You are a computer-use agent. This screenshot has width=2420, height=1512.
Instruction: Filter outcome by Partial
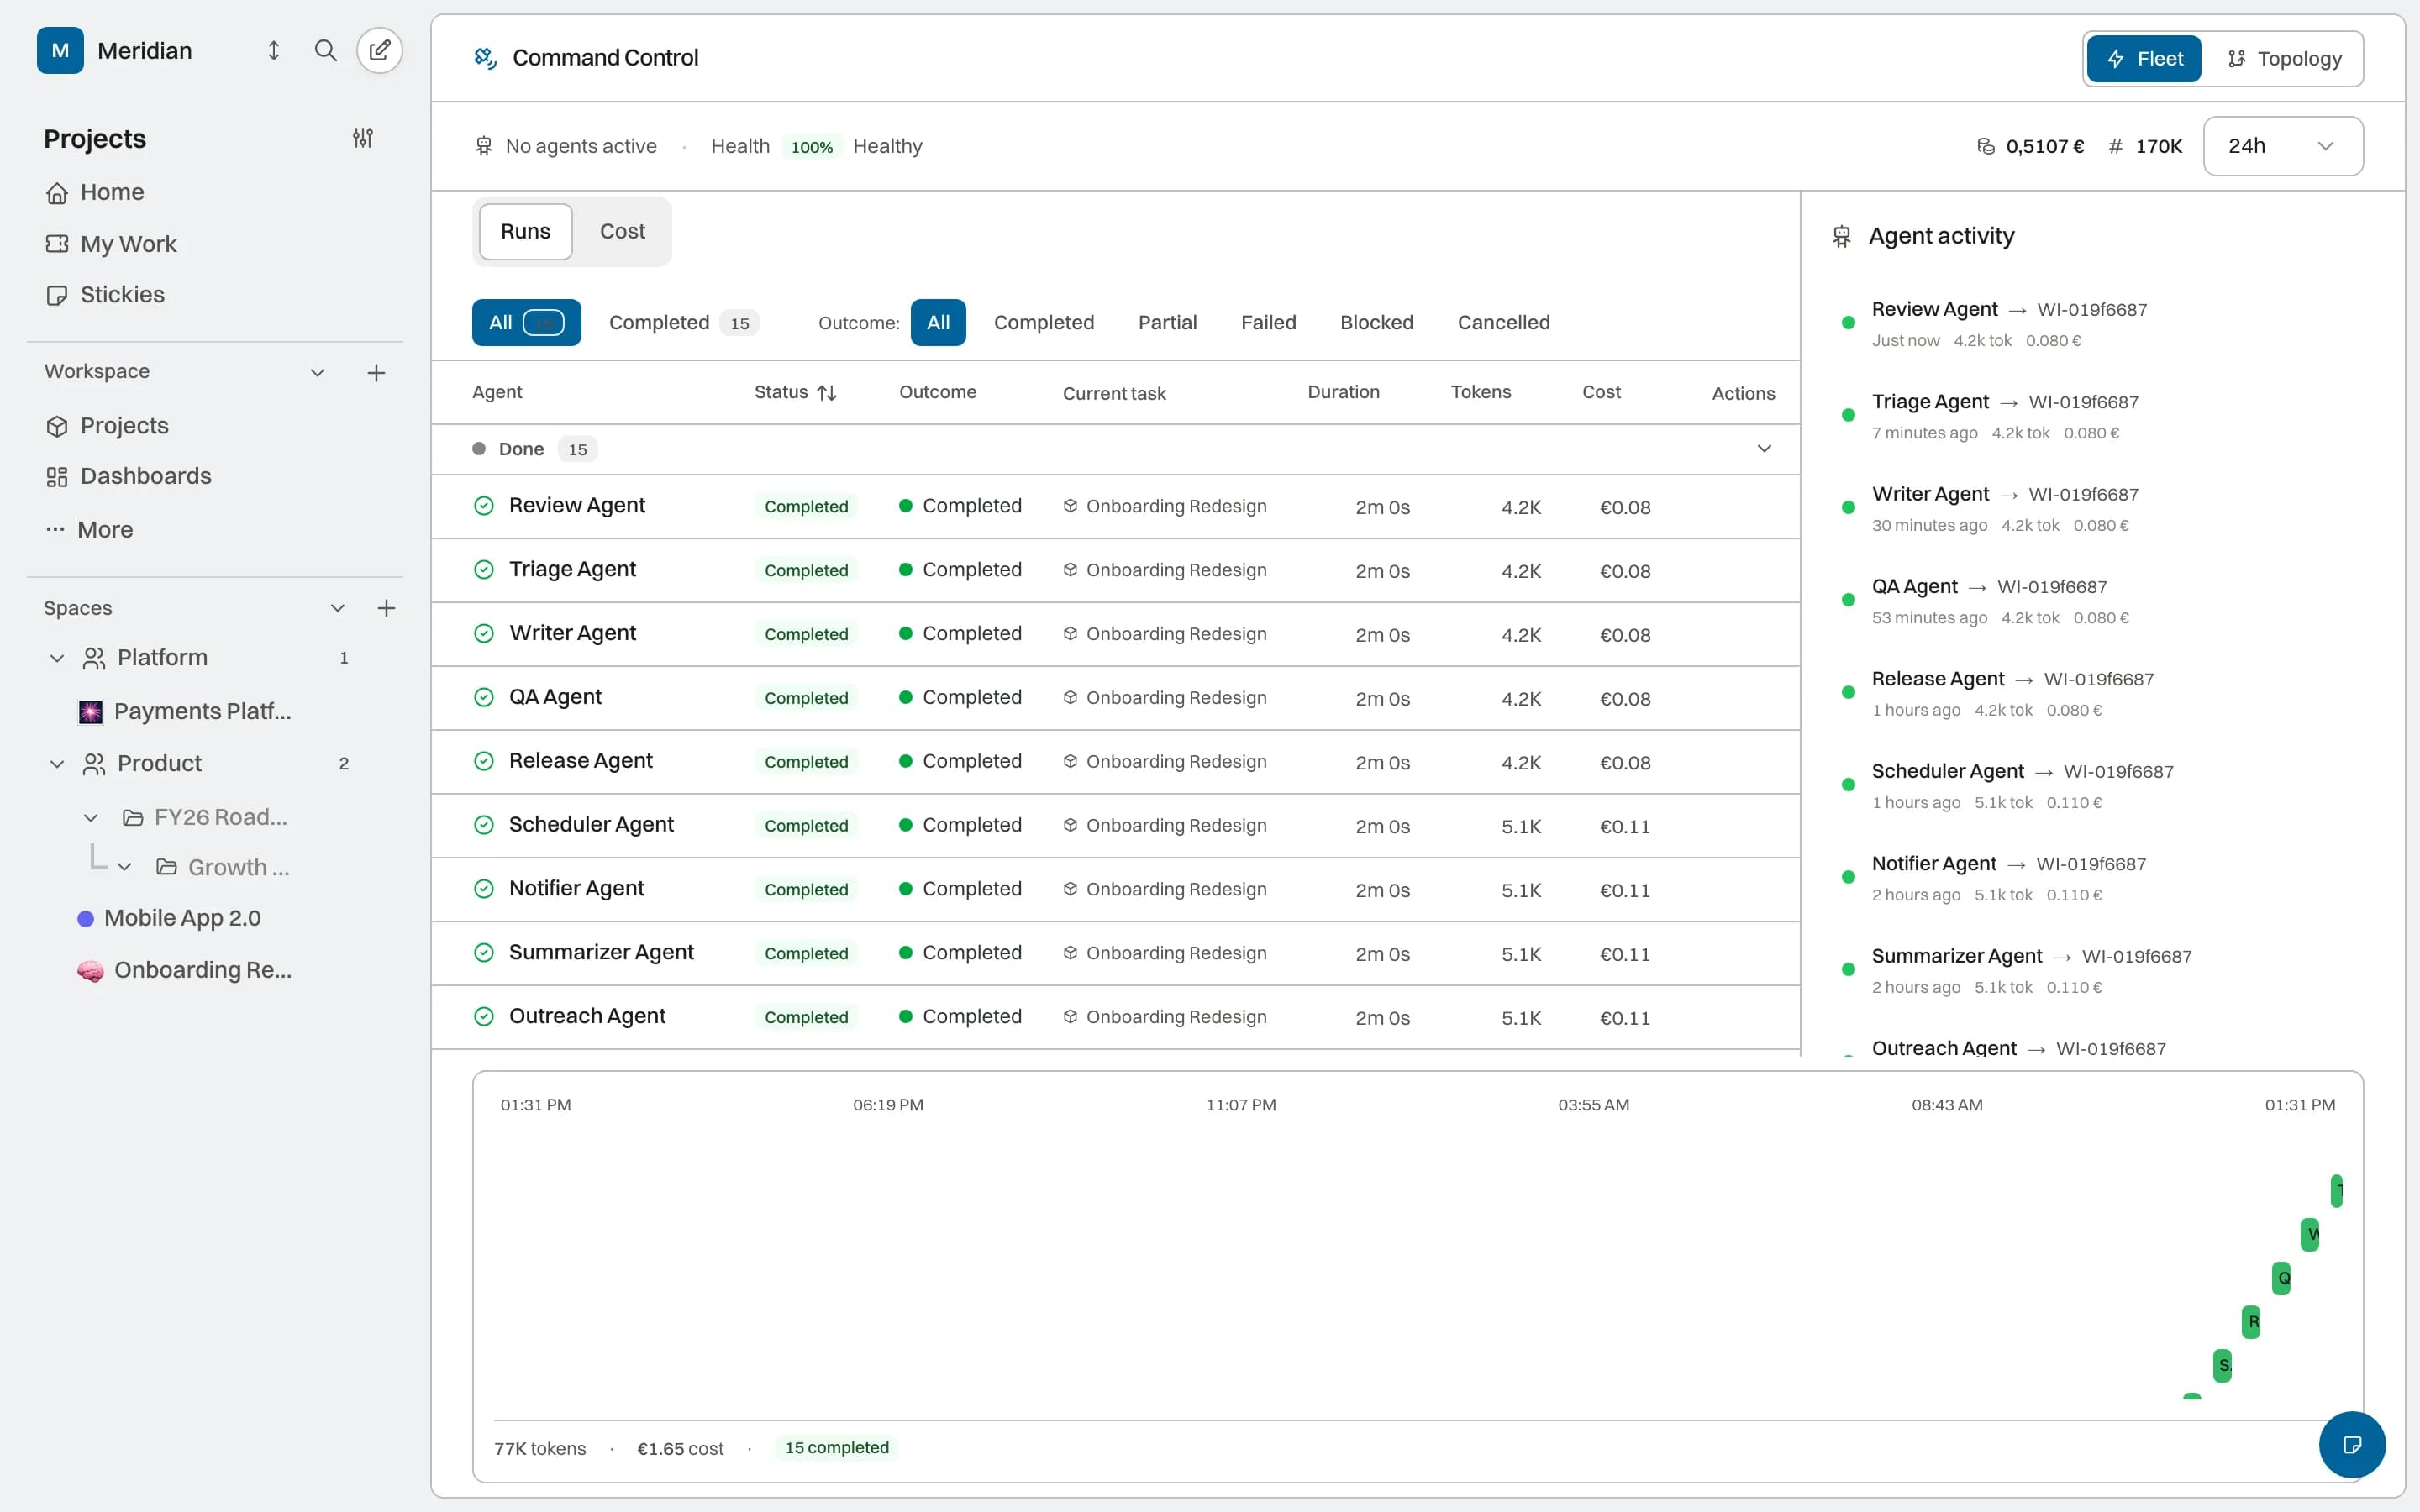1167,322
